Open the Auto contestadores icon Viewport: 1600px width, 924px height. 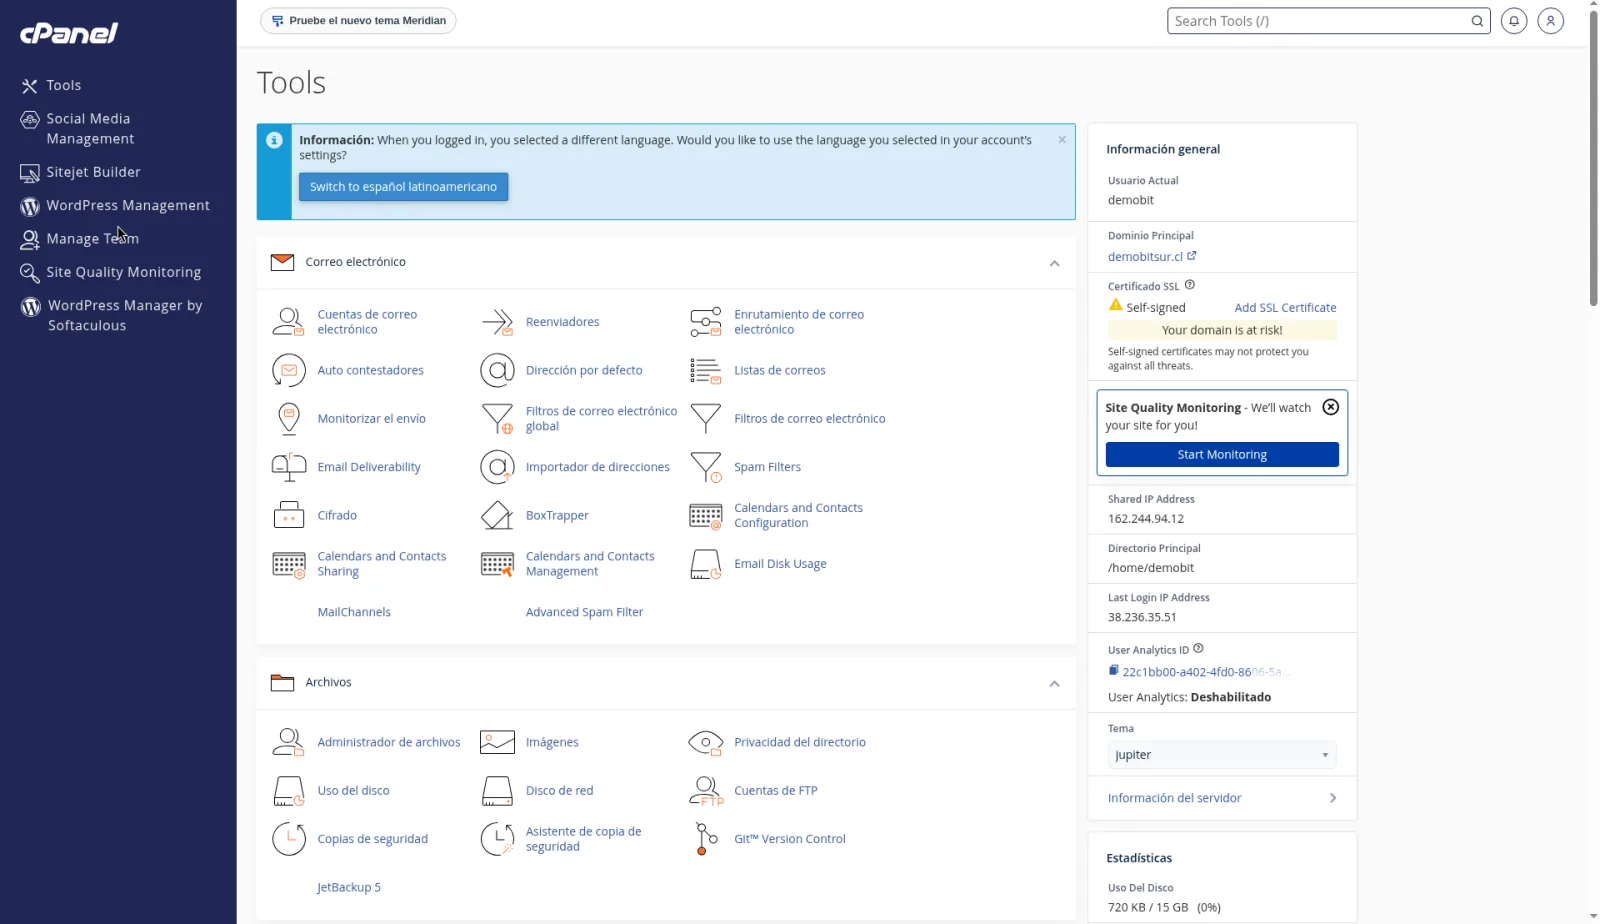tap(288, 370)
